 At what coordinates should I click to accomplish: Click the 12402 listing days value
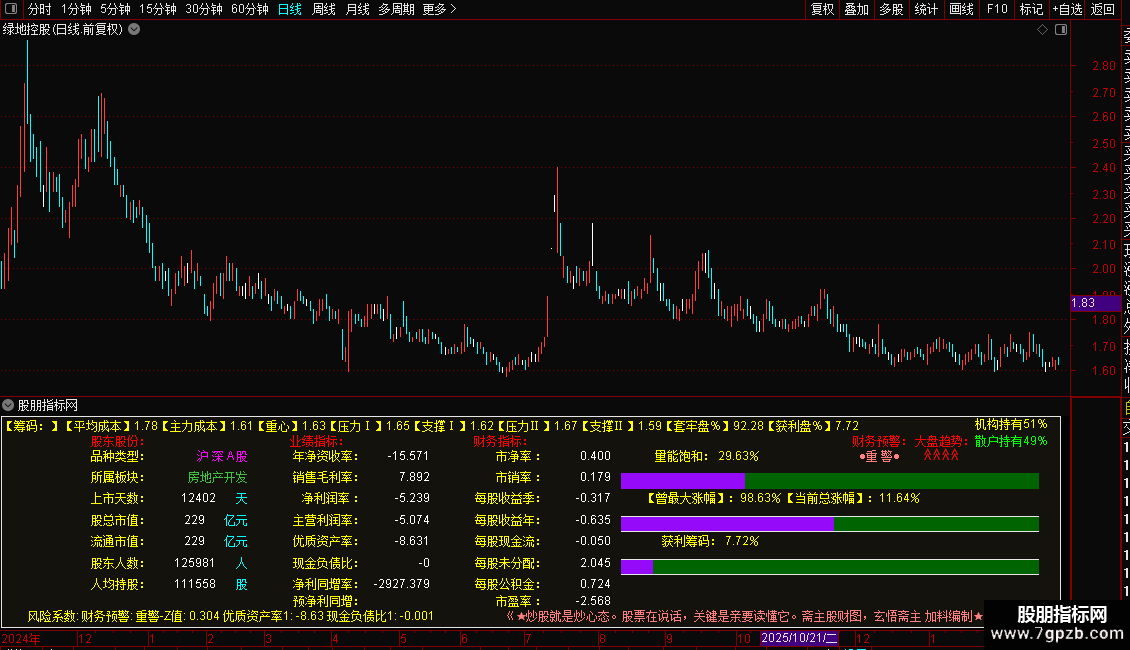tap(198, 499)
